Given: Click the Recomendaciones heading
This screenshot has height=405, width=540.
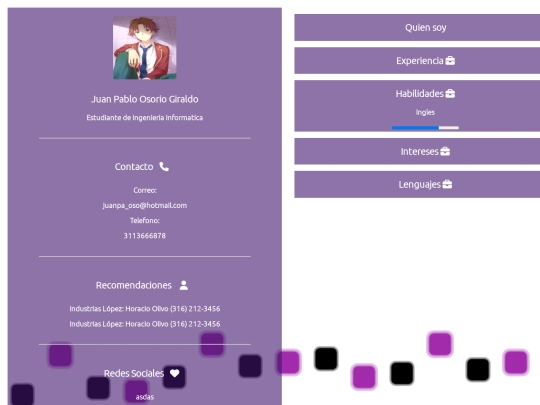Looking at the screenshot, I should pyautogui.click(x=134, y=285).
